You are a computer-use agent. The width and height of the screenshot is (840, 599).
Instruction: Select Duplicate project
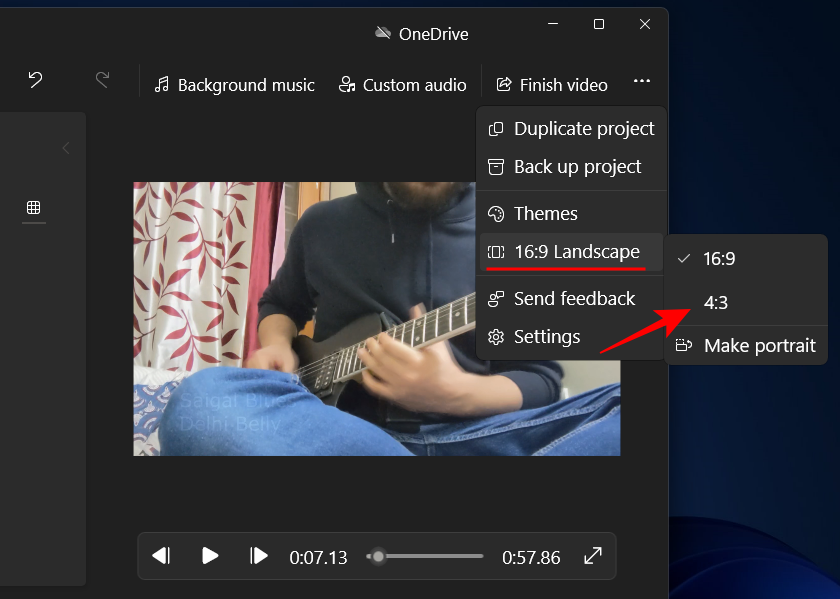583,129
